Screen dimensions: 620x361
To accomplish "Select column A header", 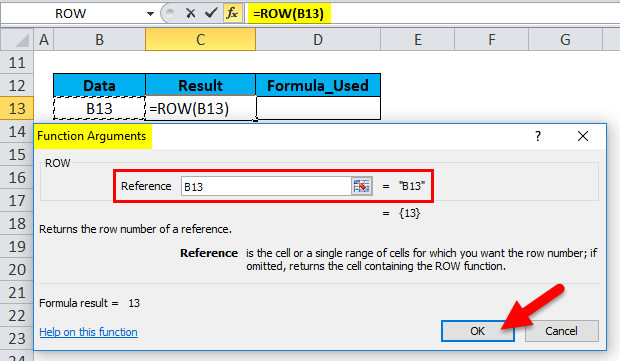I will (x=44, y=40).
